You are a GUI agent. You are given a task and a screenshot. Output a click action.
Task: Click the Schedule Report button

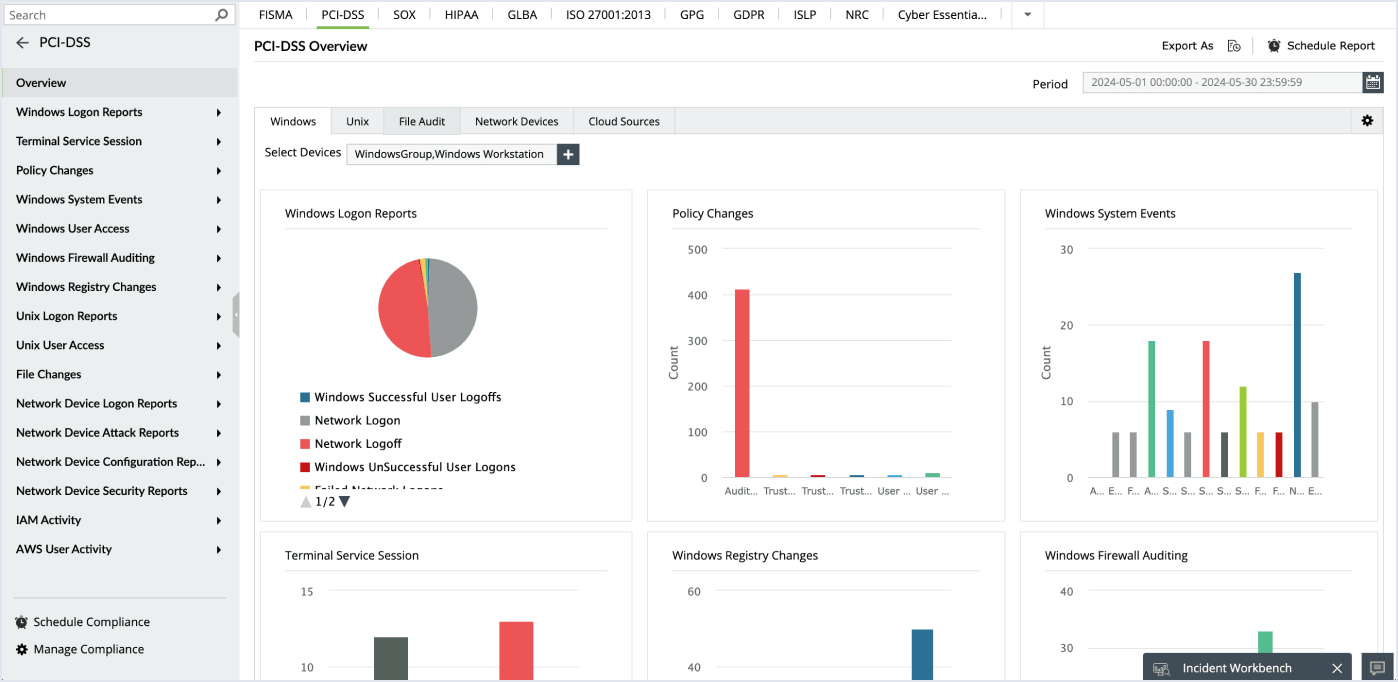tap(1321, 45)
